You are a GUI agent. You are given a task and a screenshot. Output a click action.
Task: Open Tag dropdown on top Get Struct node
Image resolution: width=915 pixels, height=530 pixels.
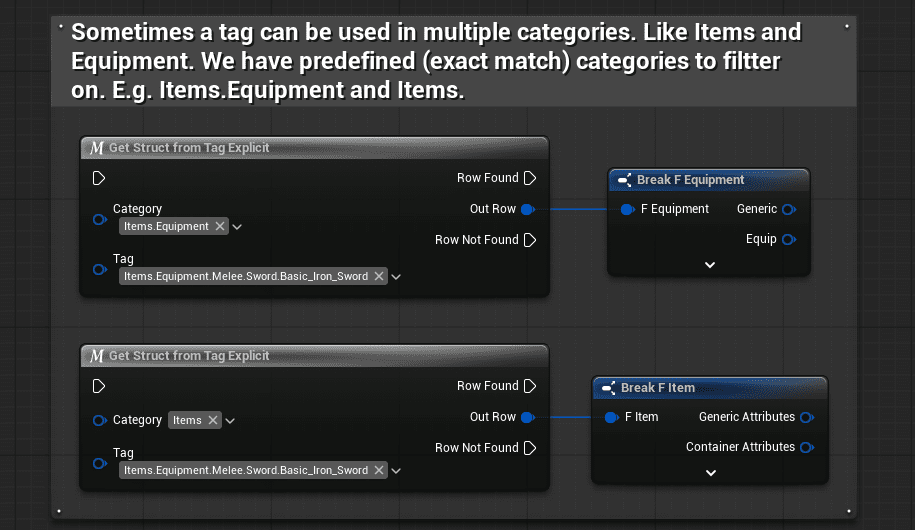pyautogui.click(x=396, y=277)
